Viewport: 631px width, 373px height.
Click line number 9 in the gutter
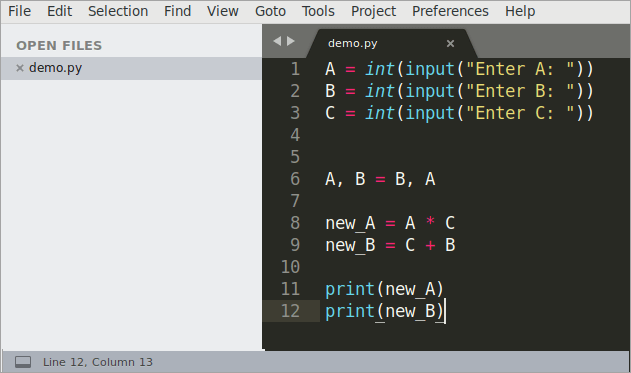click(295, 245)
